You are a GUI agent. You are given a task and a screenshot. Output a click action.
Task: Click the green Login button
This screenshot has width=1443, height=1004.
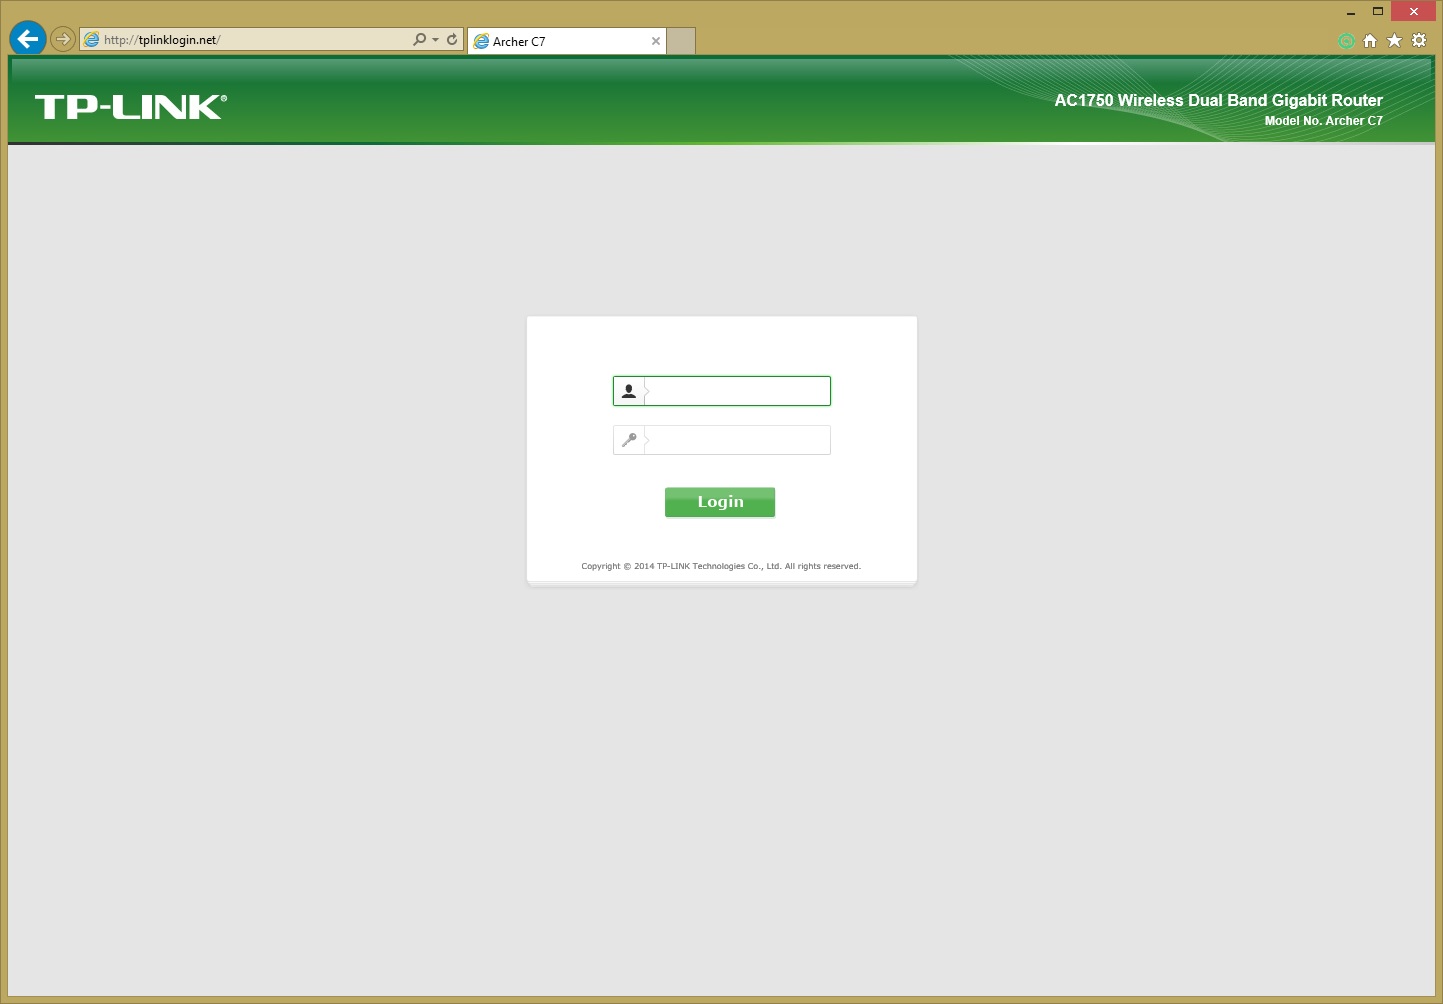click(x=720, y=502)
